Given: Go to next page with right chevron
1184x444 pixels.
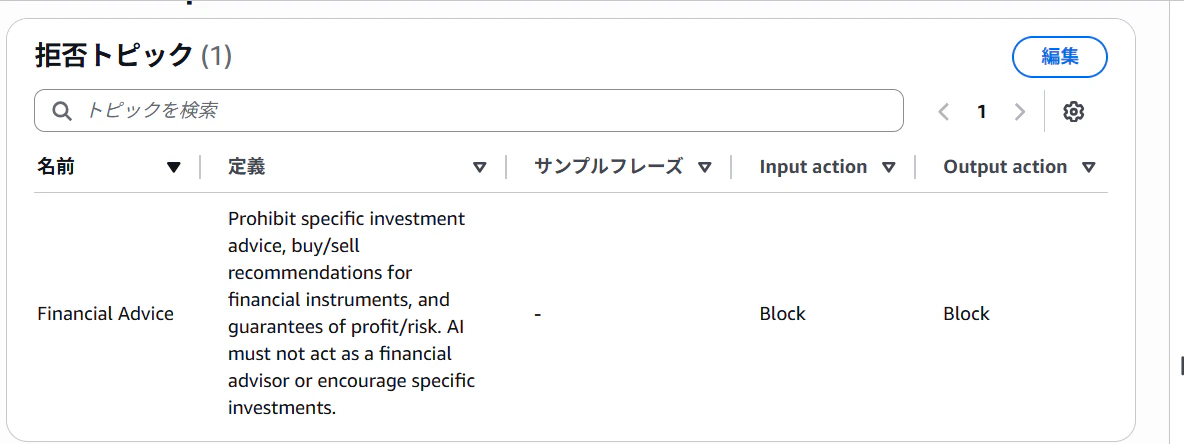Looking at the screenshot, I should tap(1019, 112).
